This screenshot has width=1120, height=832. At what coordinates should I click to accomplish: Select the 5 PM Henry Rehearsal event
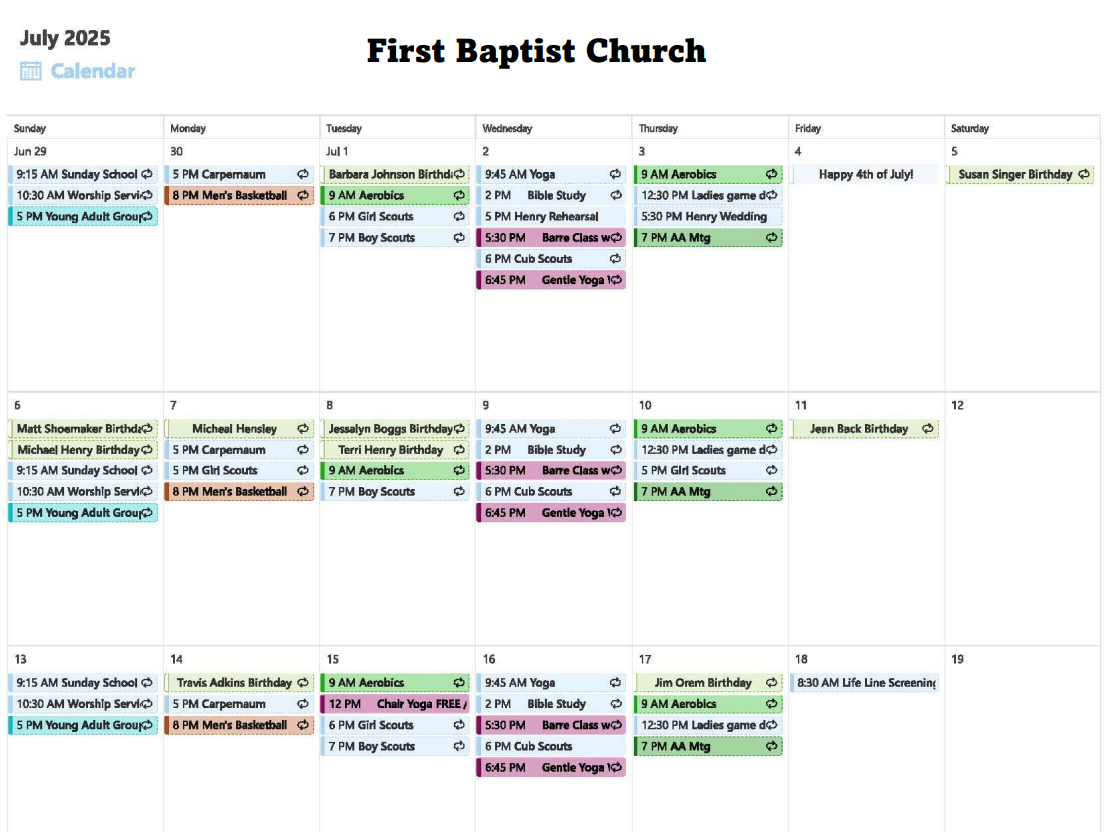pos(551,216)
